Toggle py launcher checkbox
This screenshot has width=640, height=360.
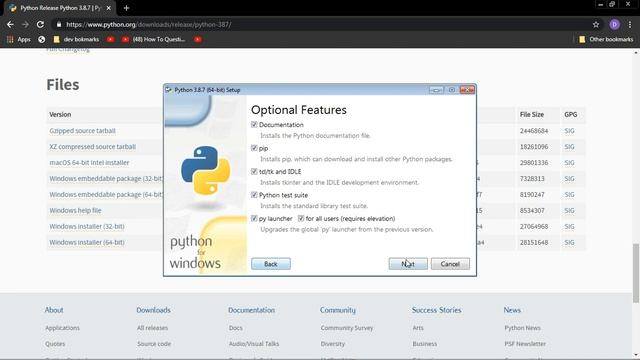click(x=254, y=218)
